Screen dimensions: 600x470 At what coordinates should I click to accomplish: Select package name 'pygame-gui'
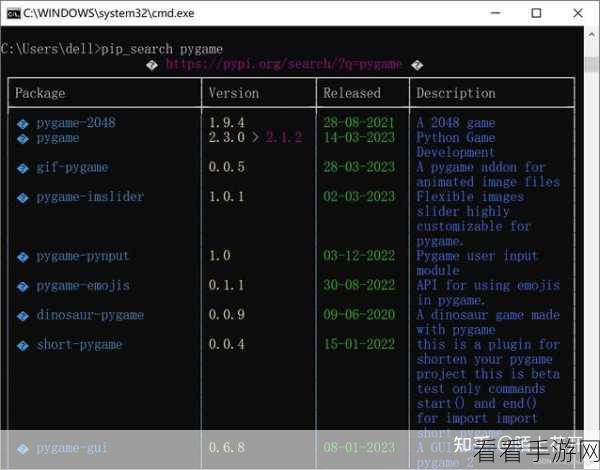point(72,448)
